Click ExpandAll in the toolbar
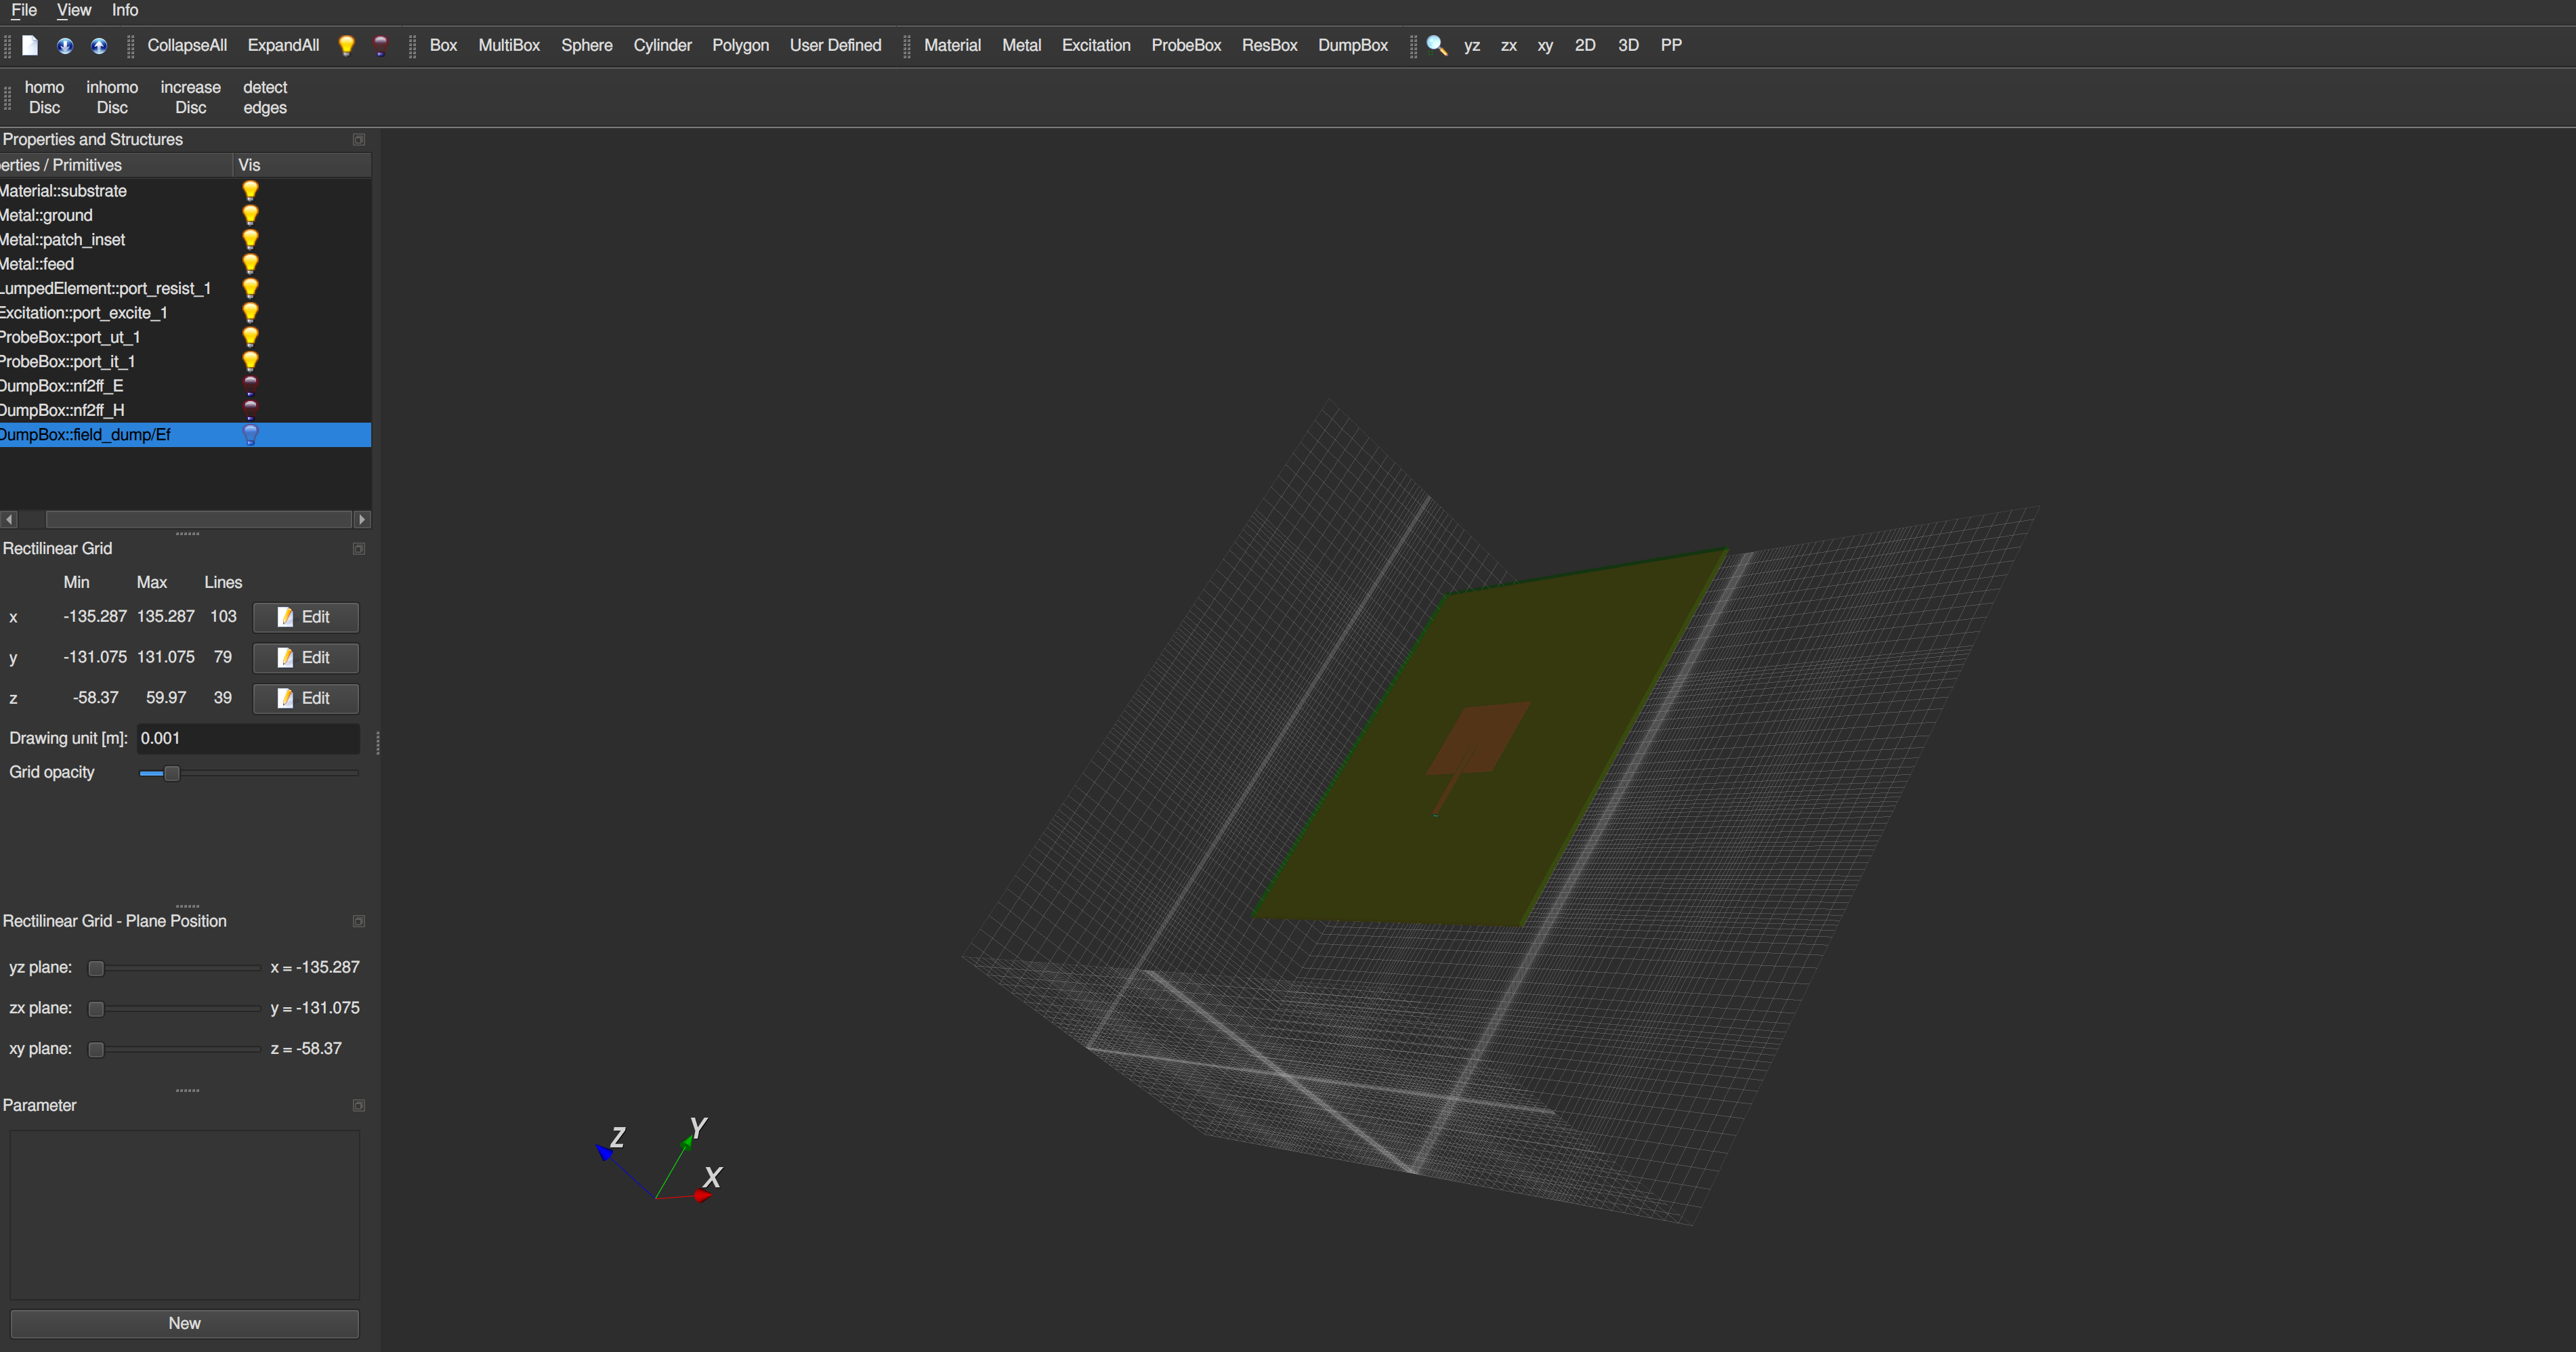2576x1352 pixels. click(x=283, y=45)
